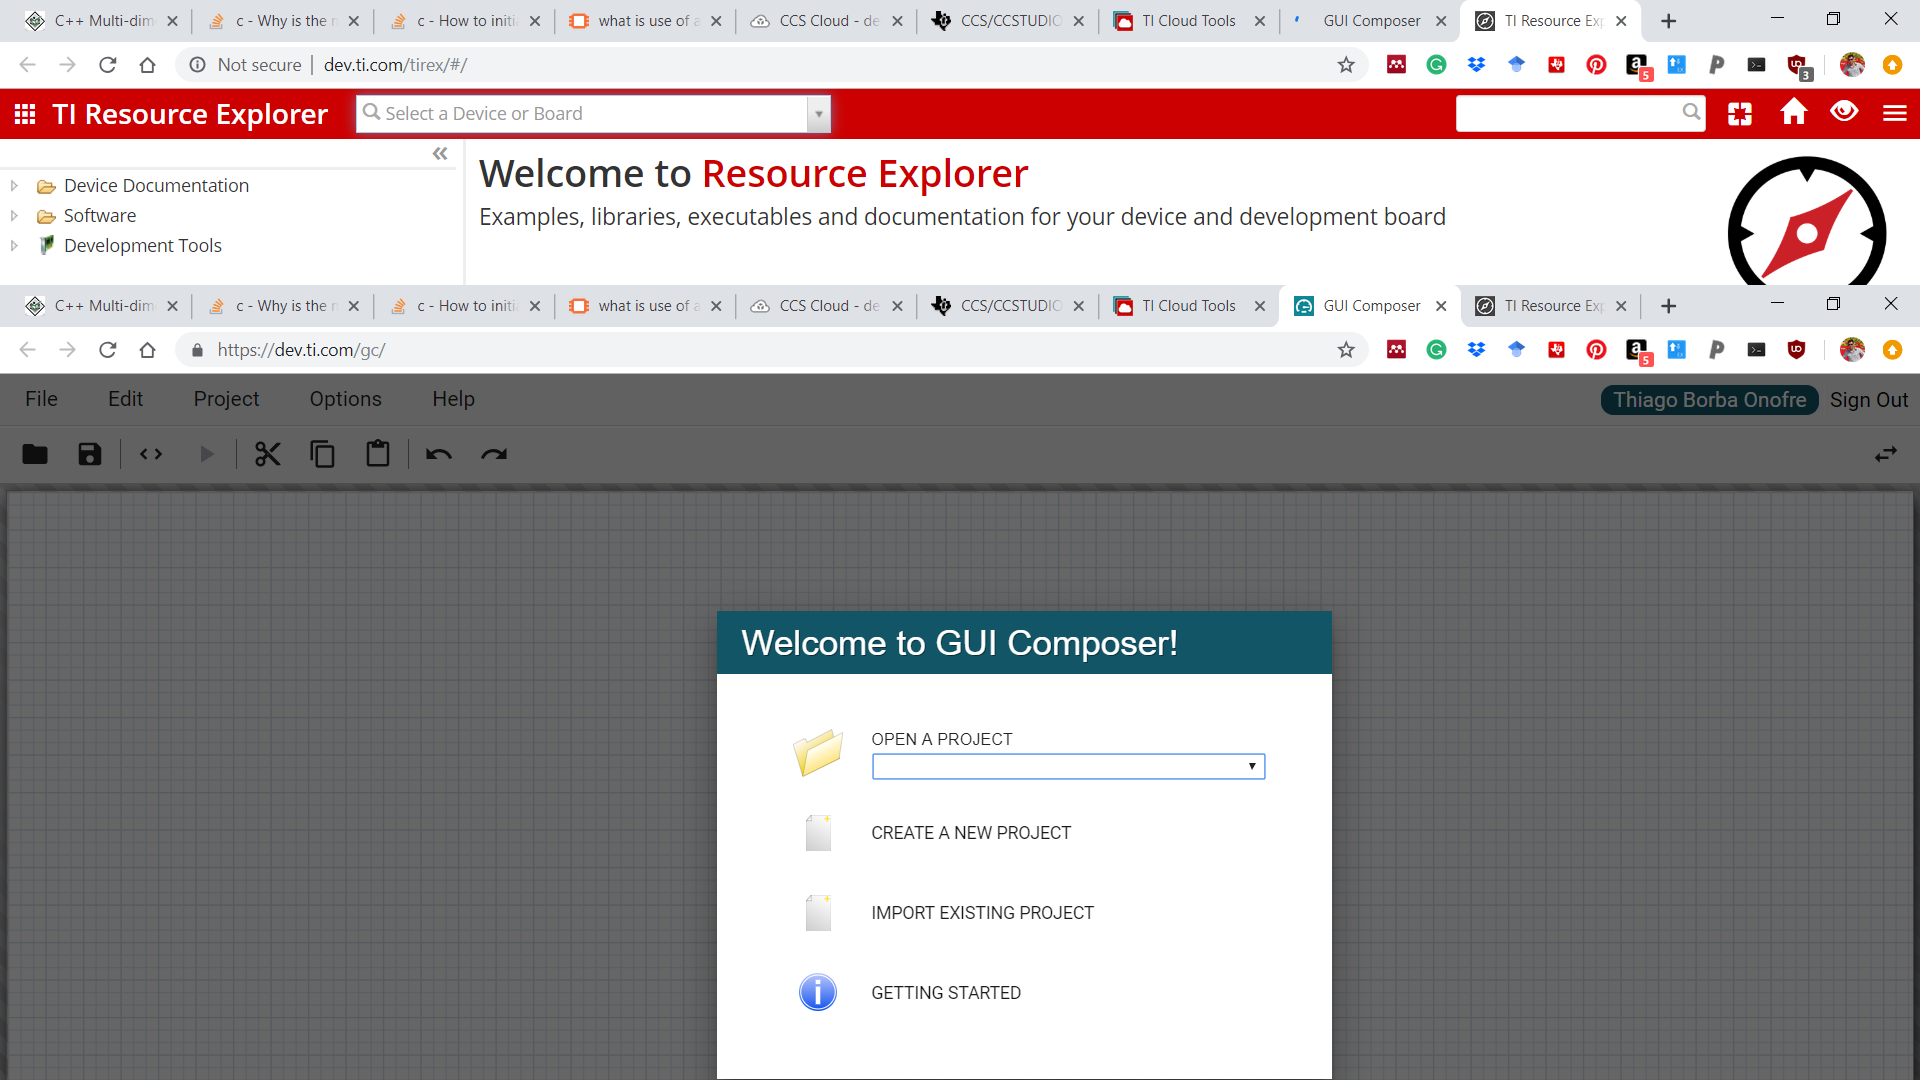Click the Resource Explorer home icon

click(x=1793, y=113)
